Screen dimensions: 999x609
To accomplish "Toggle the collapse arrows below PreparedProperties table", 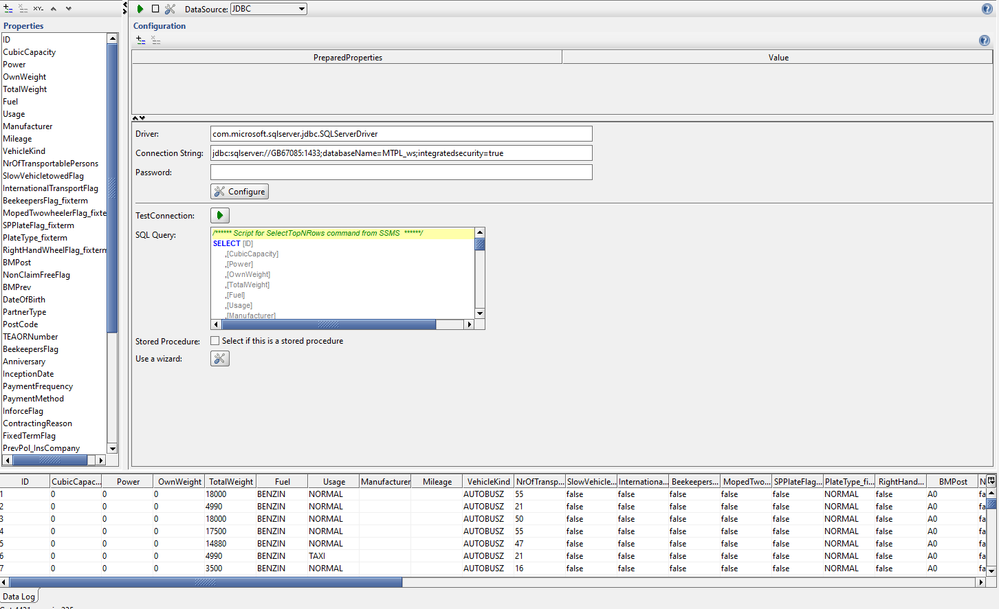I will 140,119.
